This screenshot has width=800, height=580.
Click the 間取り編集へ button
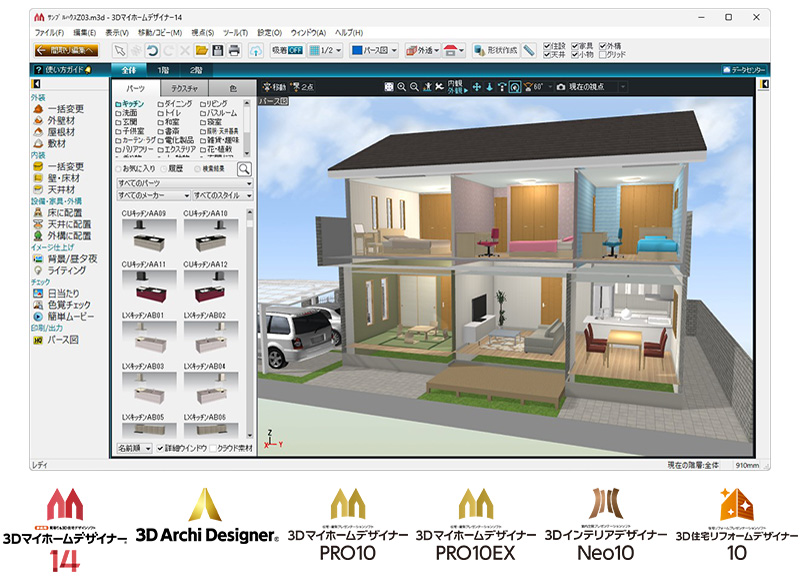(65, 49)
